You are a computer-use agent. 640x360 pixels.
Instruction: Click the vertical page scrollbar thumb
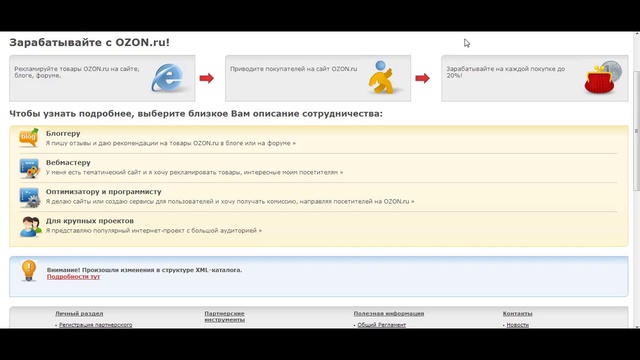point(636,131)
